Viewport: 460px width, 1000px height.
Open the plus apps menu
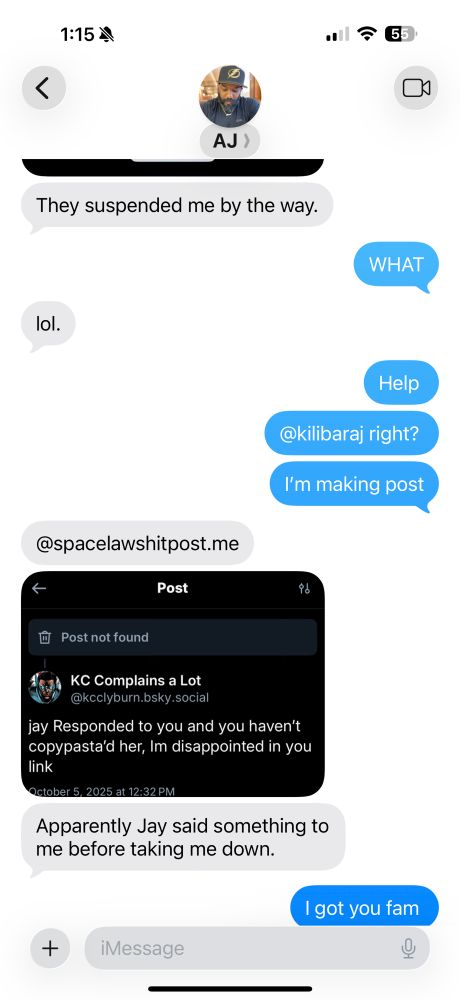(50, 948)
